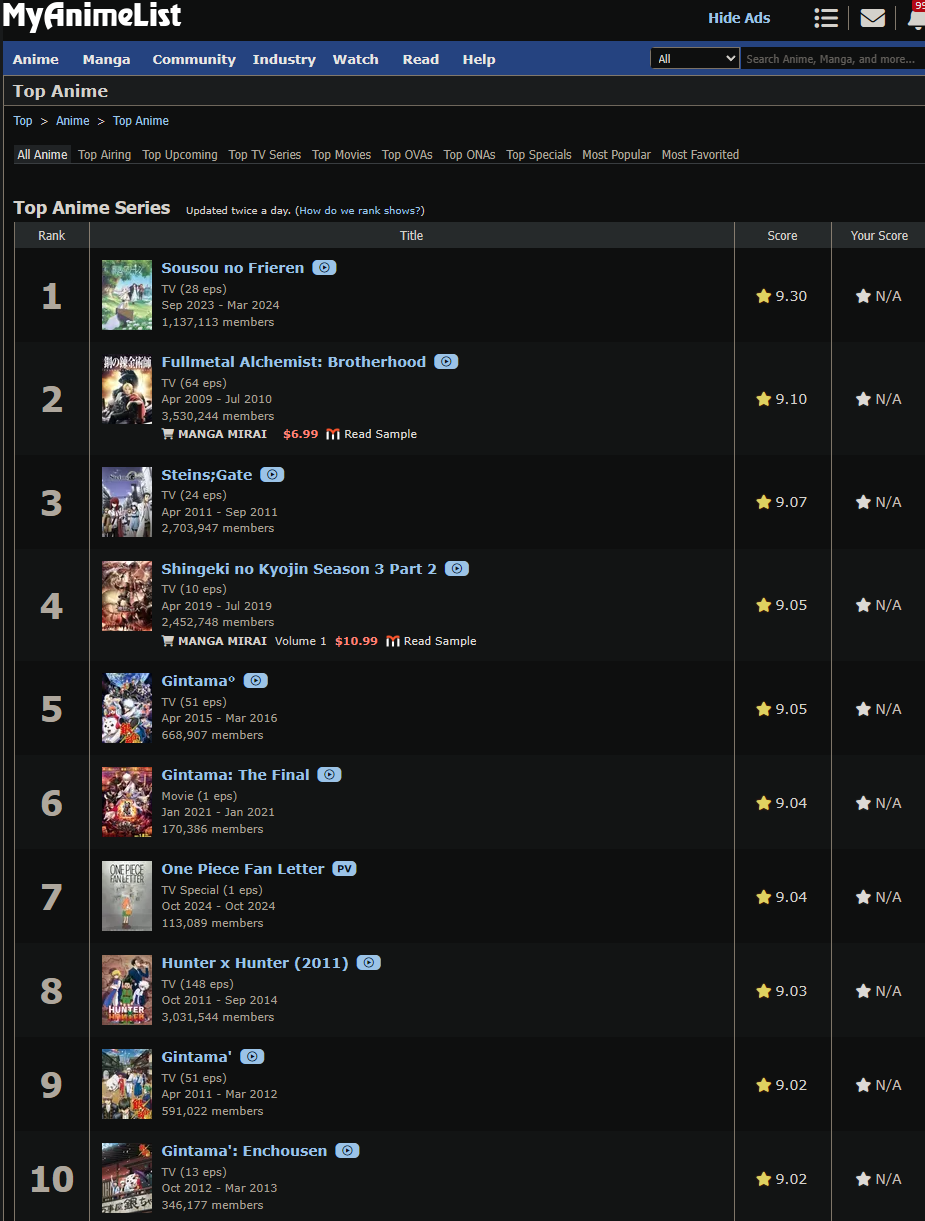The width and height of the screenshot is (925, 1221).
Task: Click PV badge beside One Piece Fan Letter
Action: click(344, 869)
